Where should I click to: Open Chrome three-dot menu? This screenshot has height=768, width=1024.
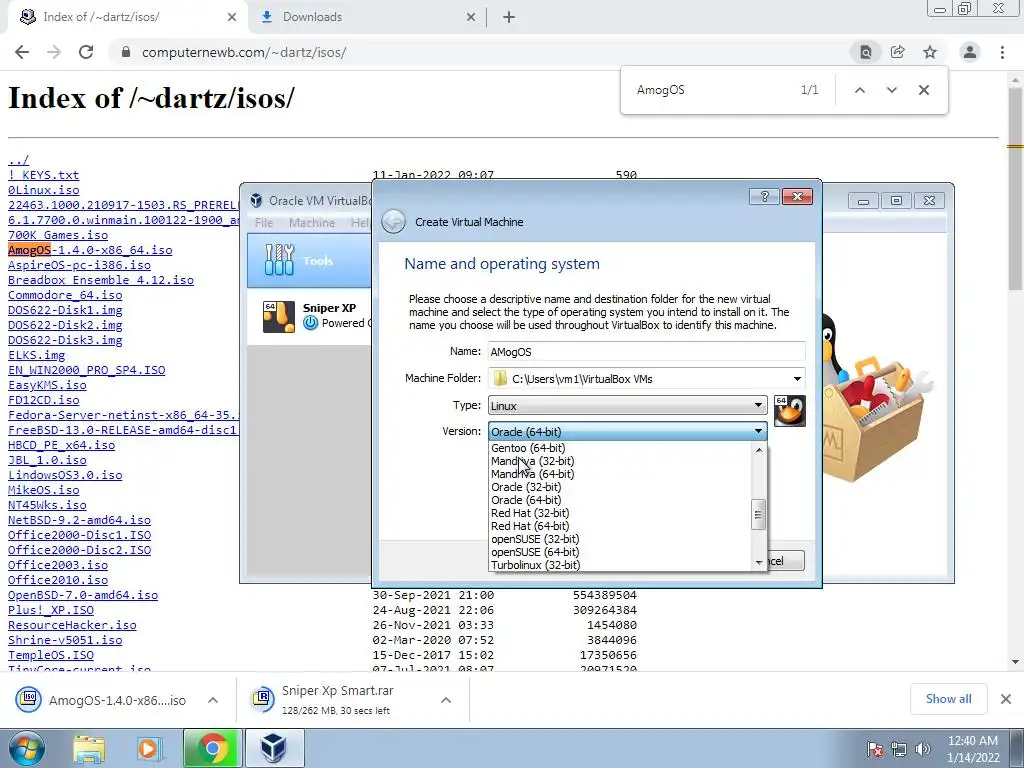click(x=1002, y=52)
